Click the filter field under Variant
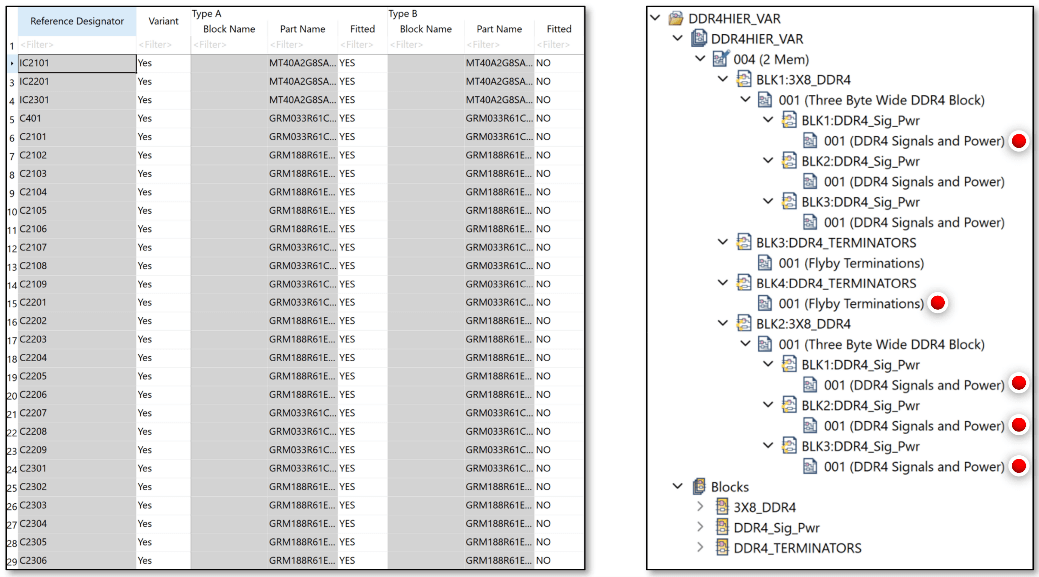Viewport: 1039px width, 577px height. (163, 45)
